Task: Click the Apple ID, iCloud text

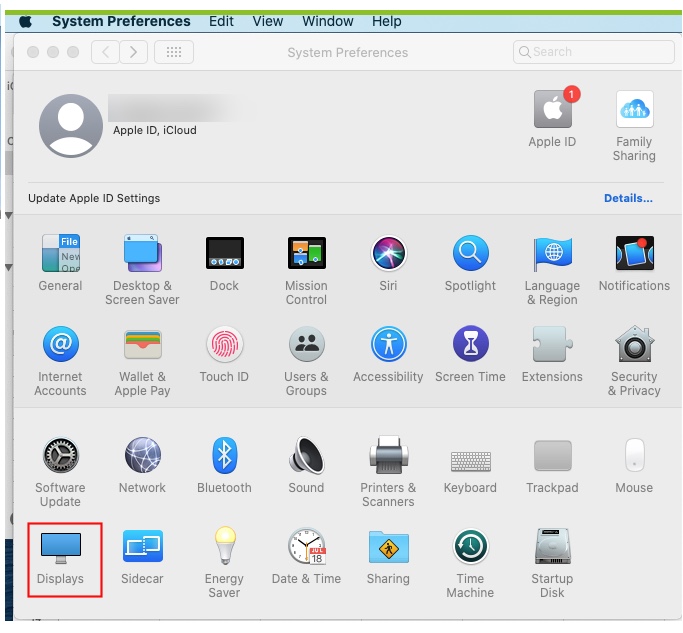Action: tap(155, 130)
